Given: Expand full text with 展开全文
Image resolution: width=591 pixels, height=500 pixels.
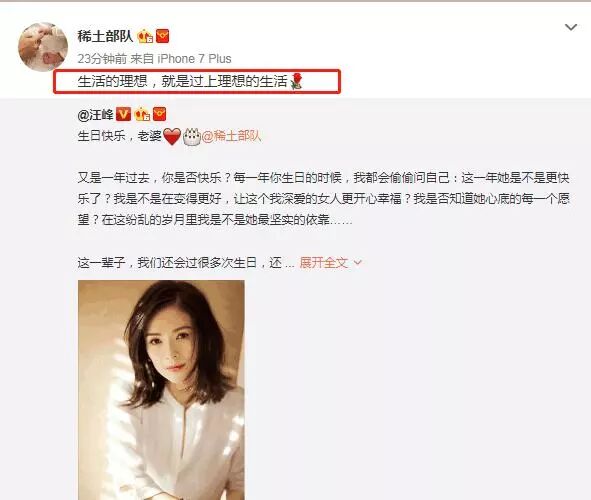Looking at the screenshot, I should click(324, 262).
